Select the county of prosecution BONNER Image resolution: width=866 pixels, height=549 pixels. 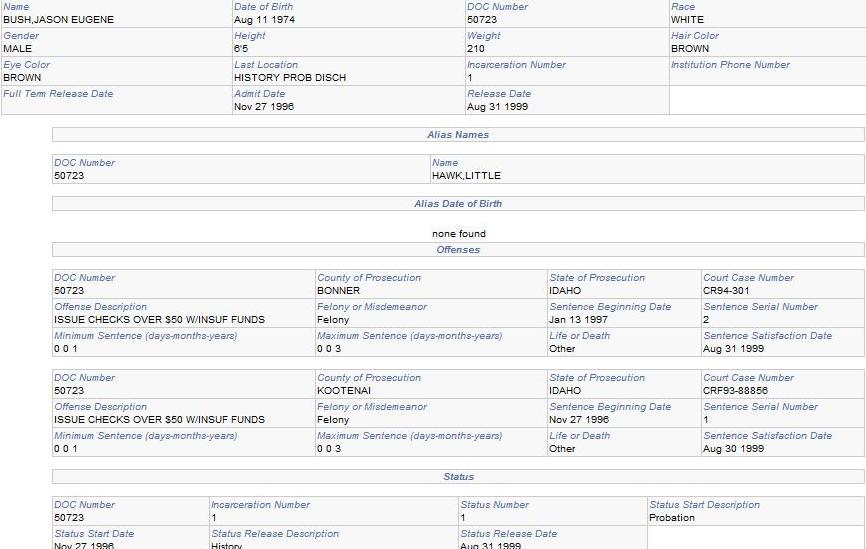pos(338,291)
